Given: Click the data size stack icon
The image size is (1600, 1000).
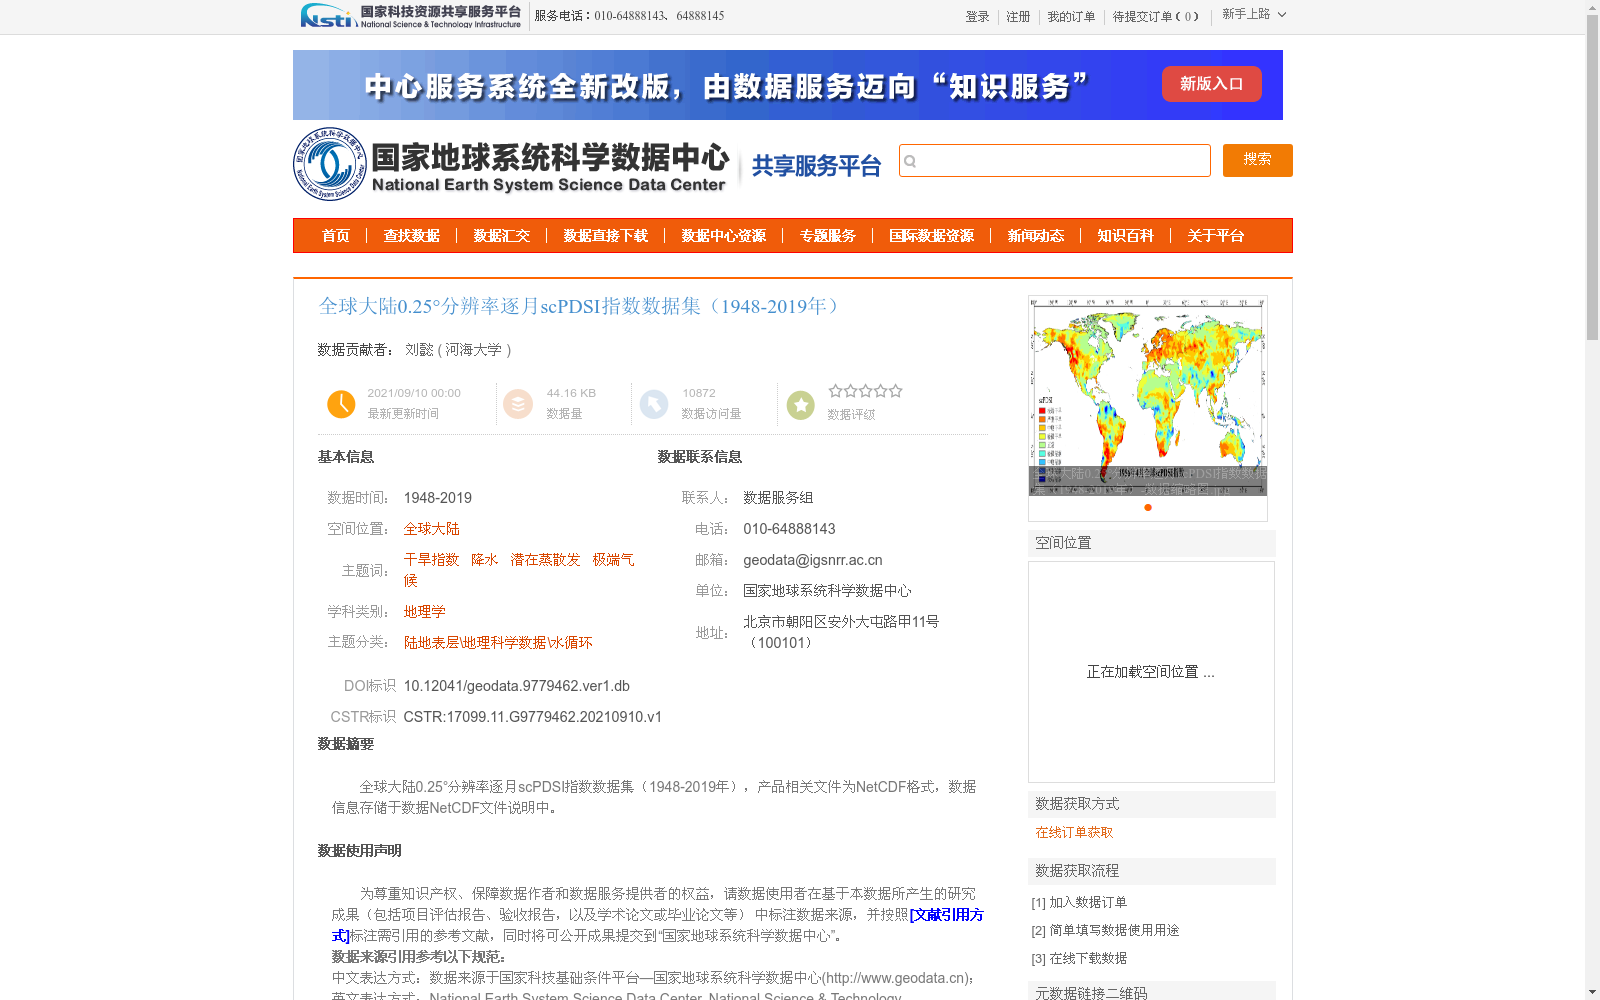Looking at the screenshot, I should tap(518, 404).
